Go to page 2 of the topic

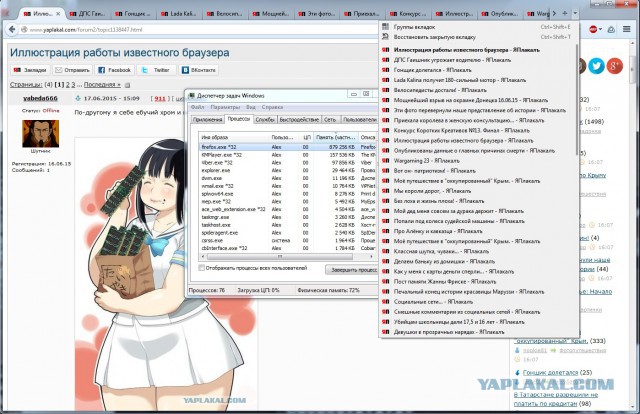(x=68, y=85)
